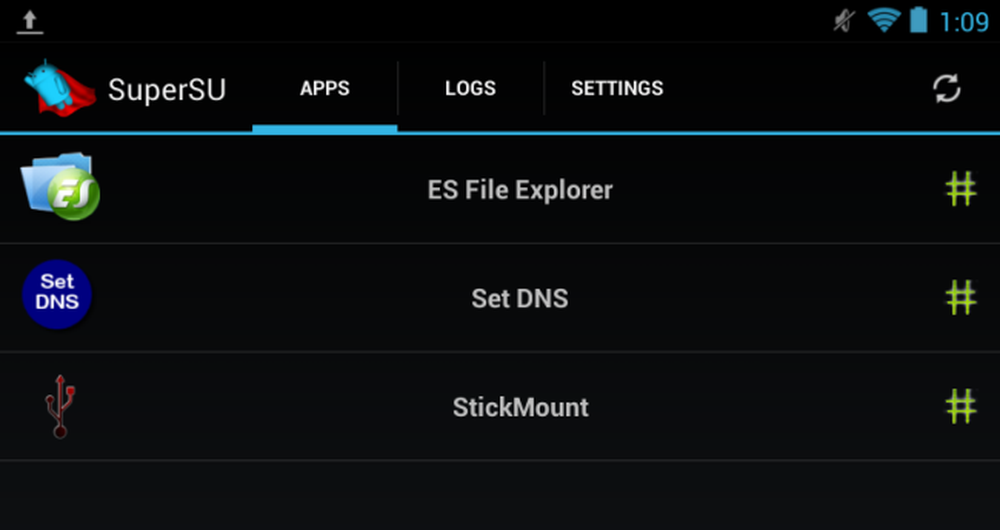
Task: Refresh the apps list with the sync icon
Action: [946, 89]
